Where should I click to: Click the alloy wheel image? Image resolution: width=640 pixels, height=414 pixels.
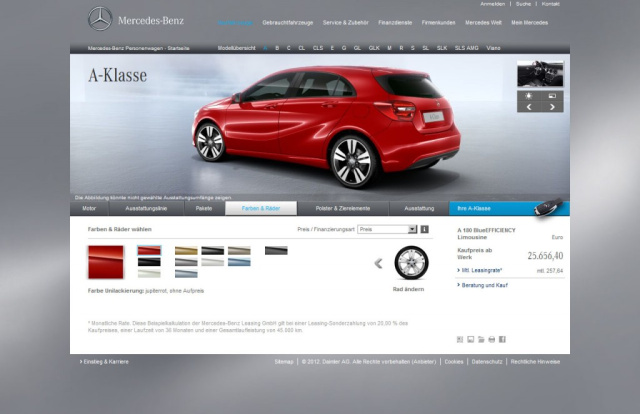click(x=408, y=263)
